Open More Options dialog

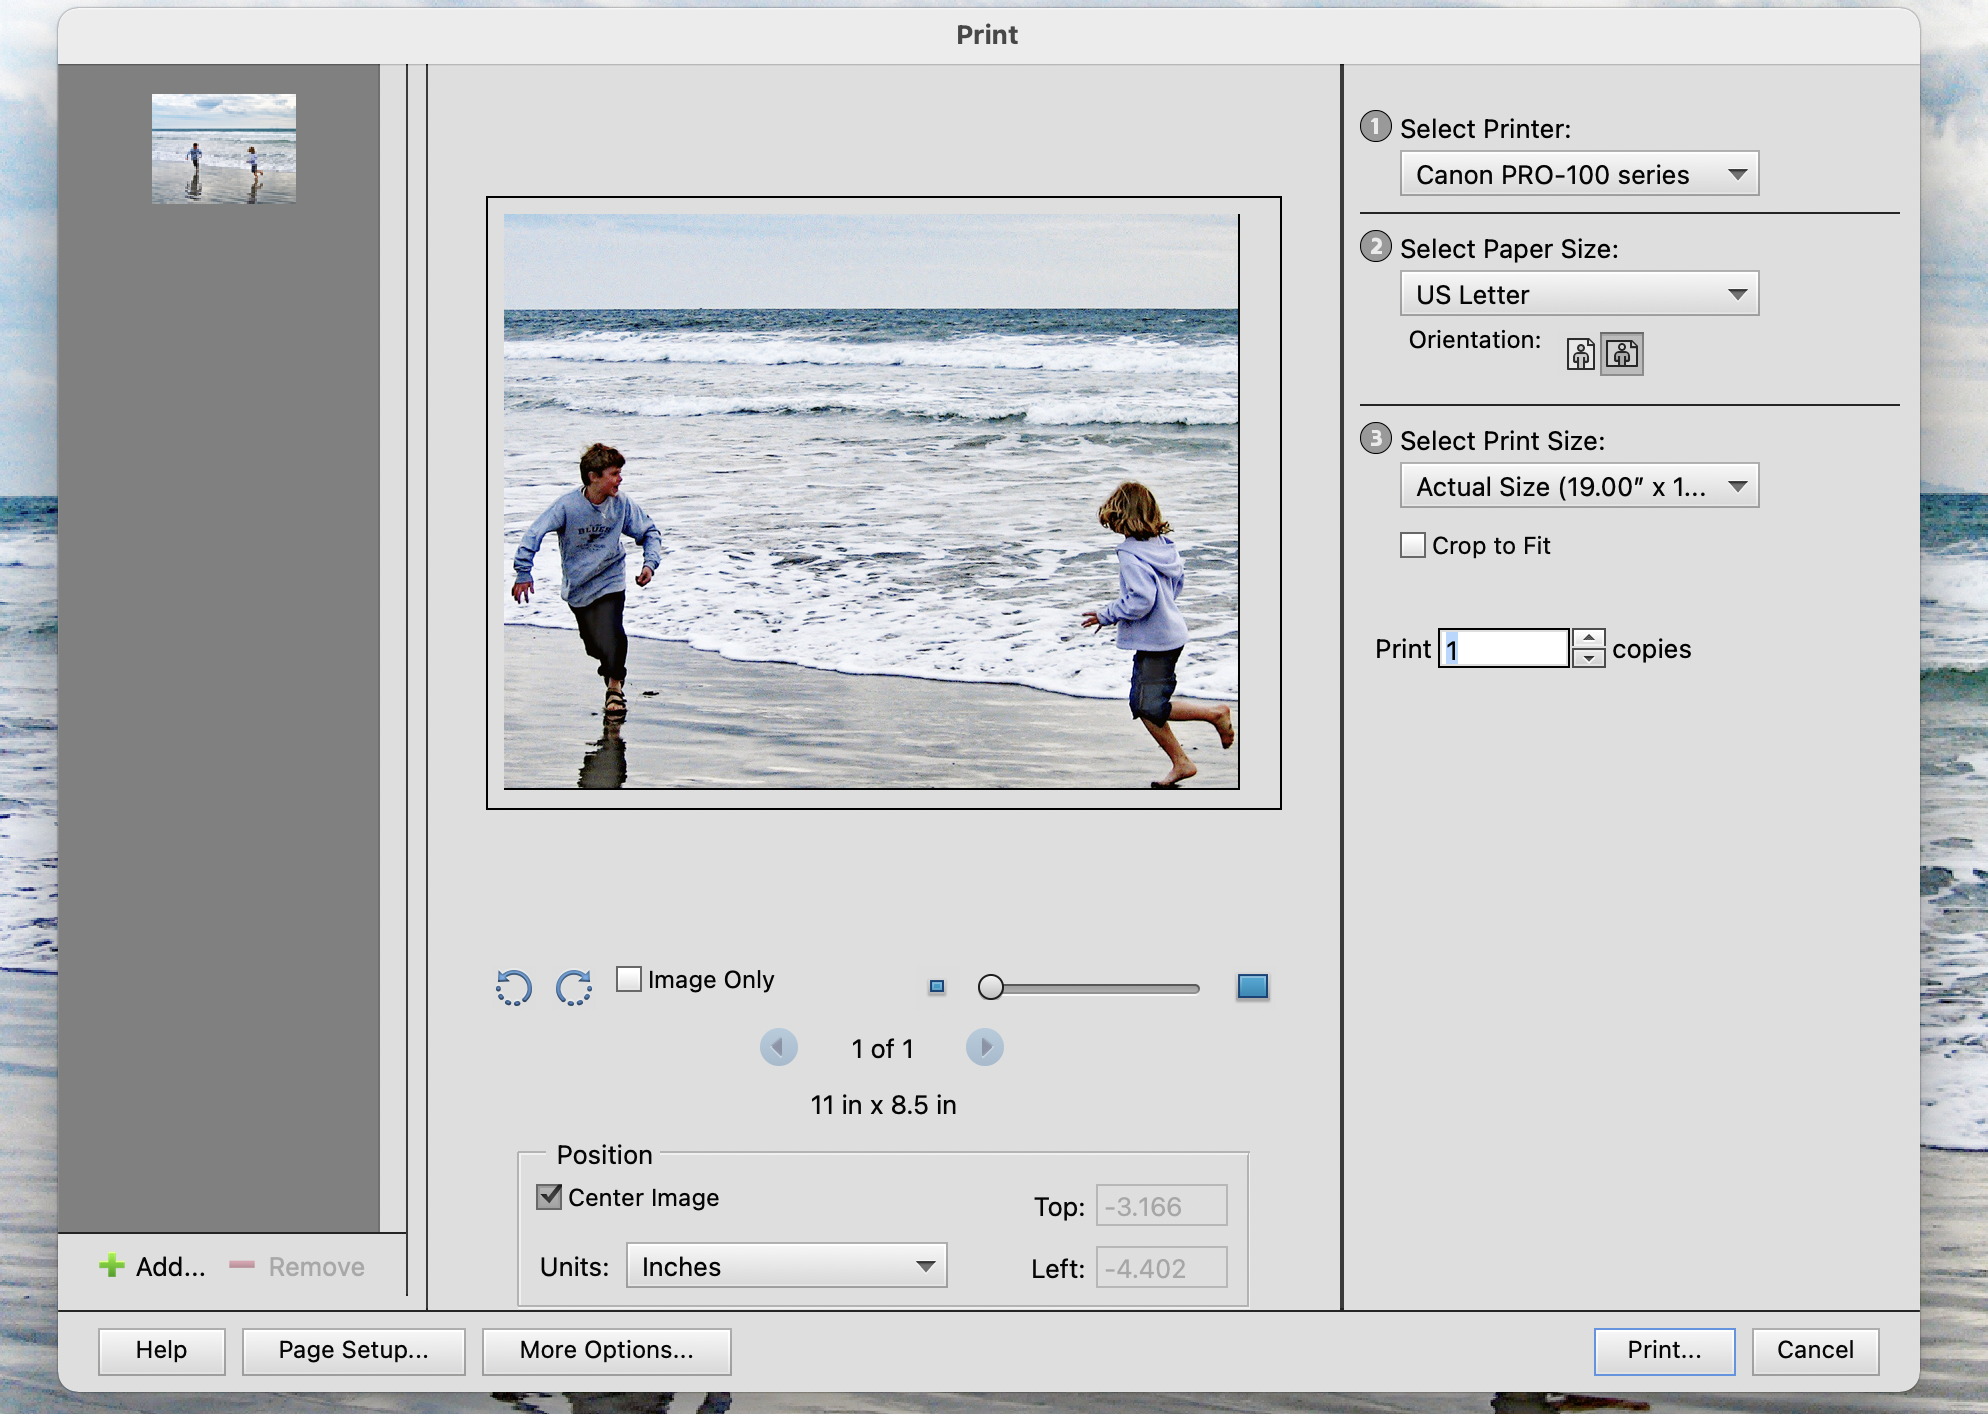click(x=606, y=1350)
